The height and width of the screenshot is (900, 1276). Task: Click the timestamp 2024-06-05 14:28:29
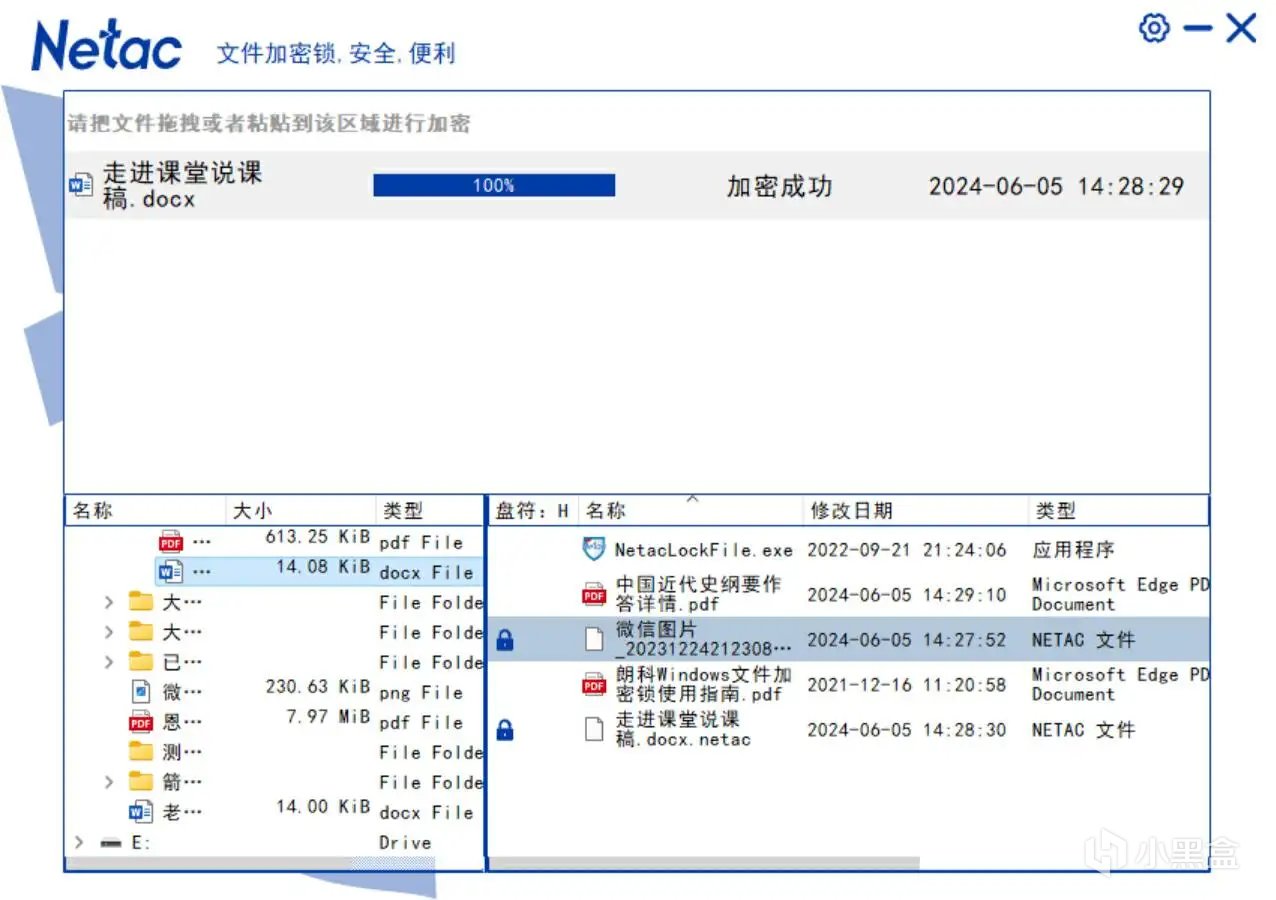pos(1056,186)
